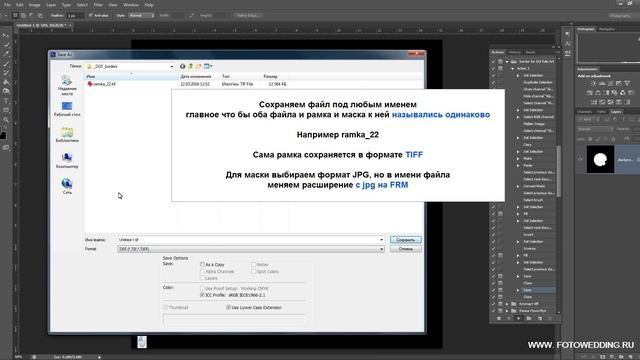Image resolution: width=640 pixels, height=360 pixels.
Task: Add Hue/Saturation adjustment icon
Action: pyautogui.click(x=590, y=93)
